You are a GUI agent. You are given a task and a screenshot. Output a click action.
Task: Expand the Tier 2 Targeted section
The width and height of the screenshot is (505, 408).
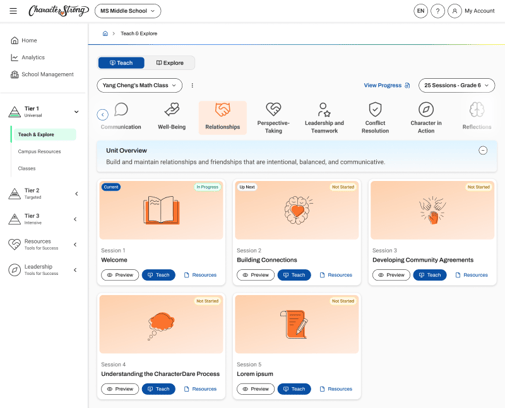[x=76, y=194]
